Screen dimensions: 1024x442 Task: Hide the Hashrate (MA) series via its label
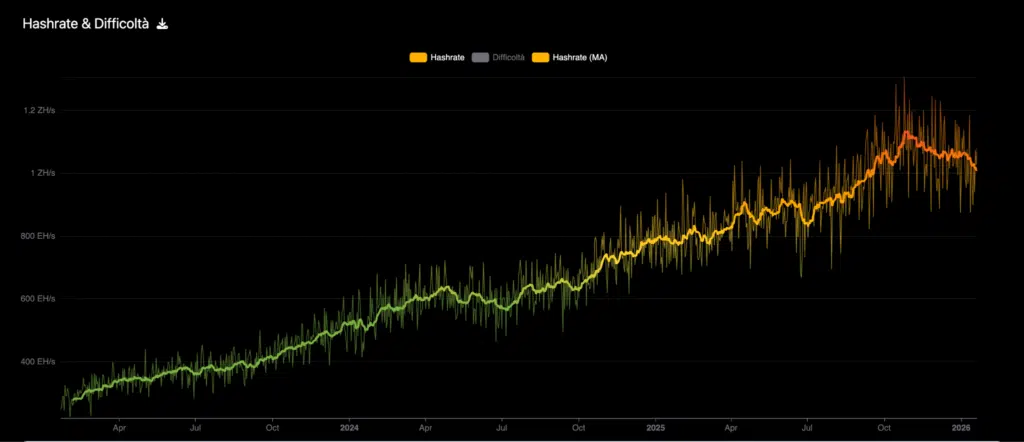pyautogui.click(x=582, y=58)
